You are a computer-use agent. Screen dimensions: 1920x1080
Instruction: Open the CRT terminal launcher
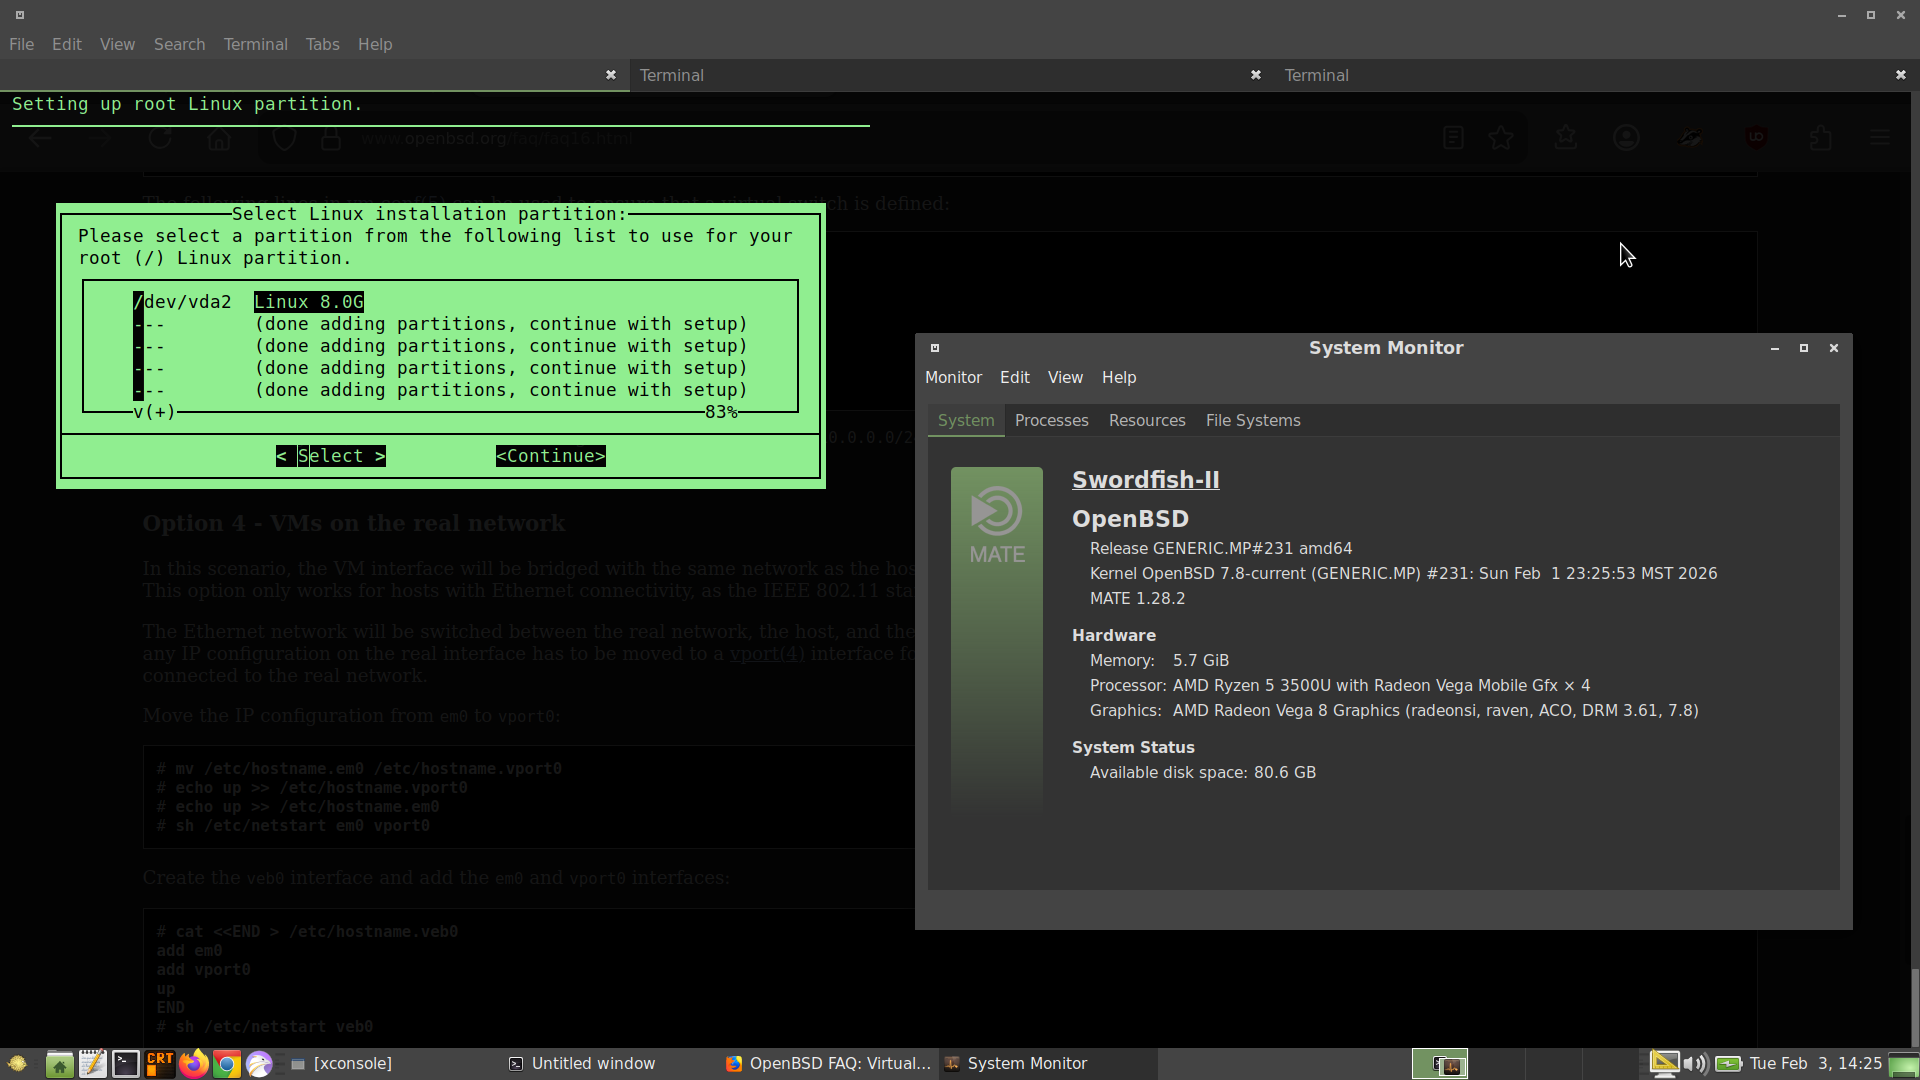click(160, 1063)
